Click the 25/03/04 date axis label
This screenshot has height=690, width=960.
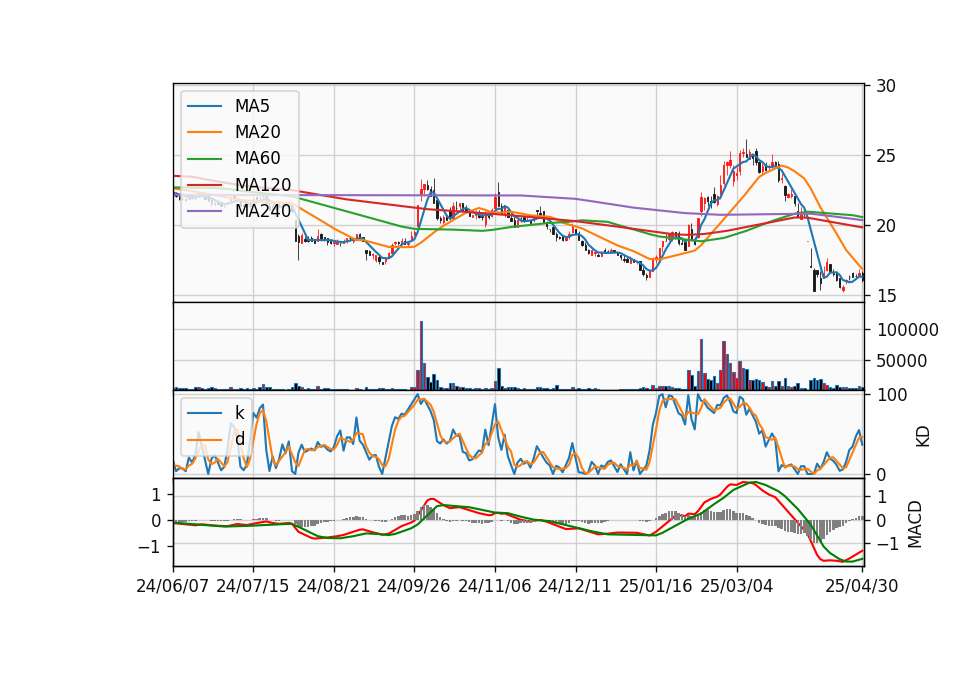737,586
